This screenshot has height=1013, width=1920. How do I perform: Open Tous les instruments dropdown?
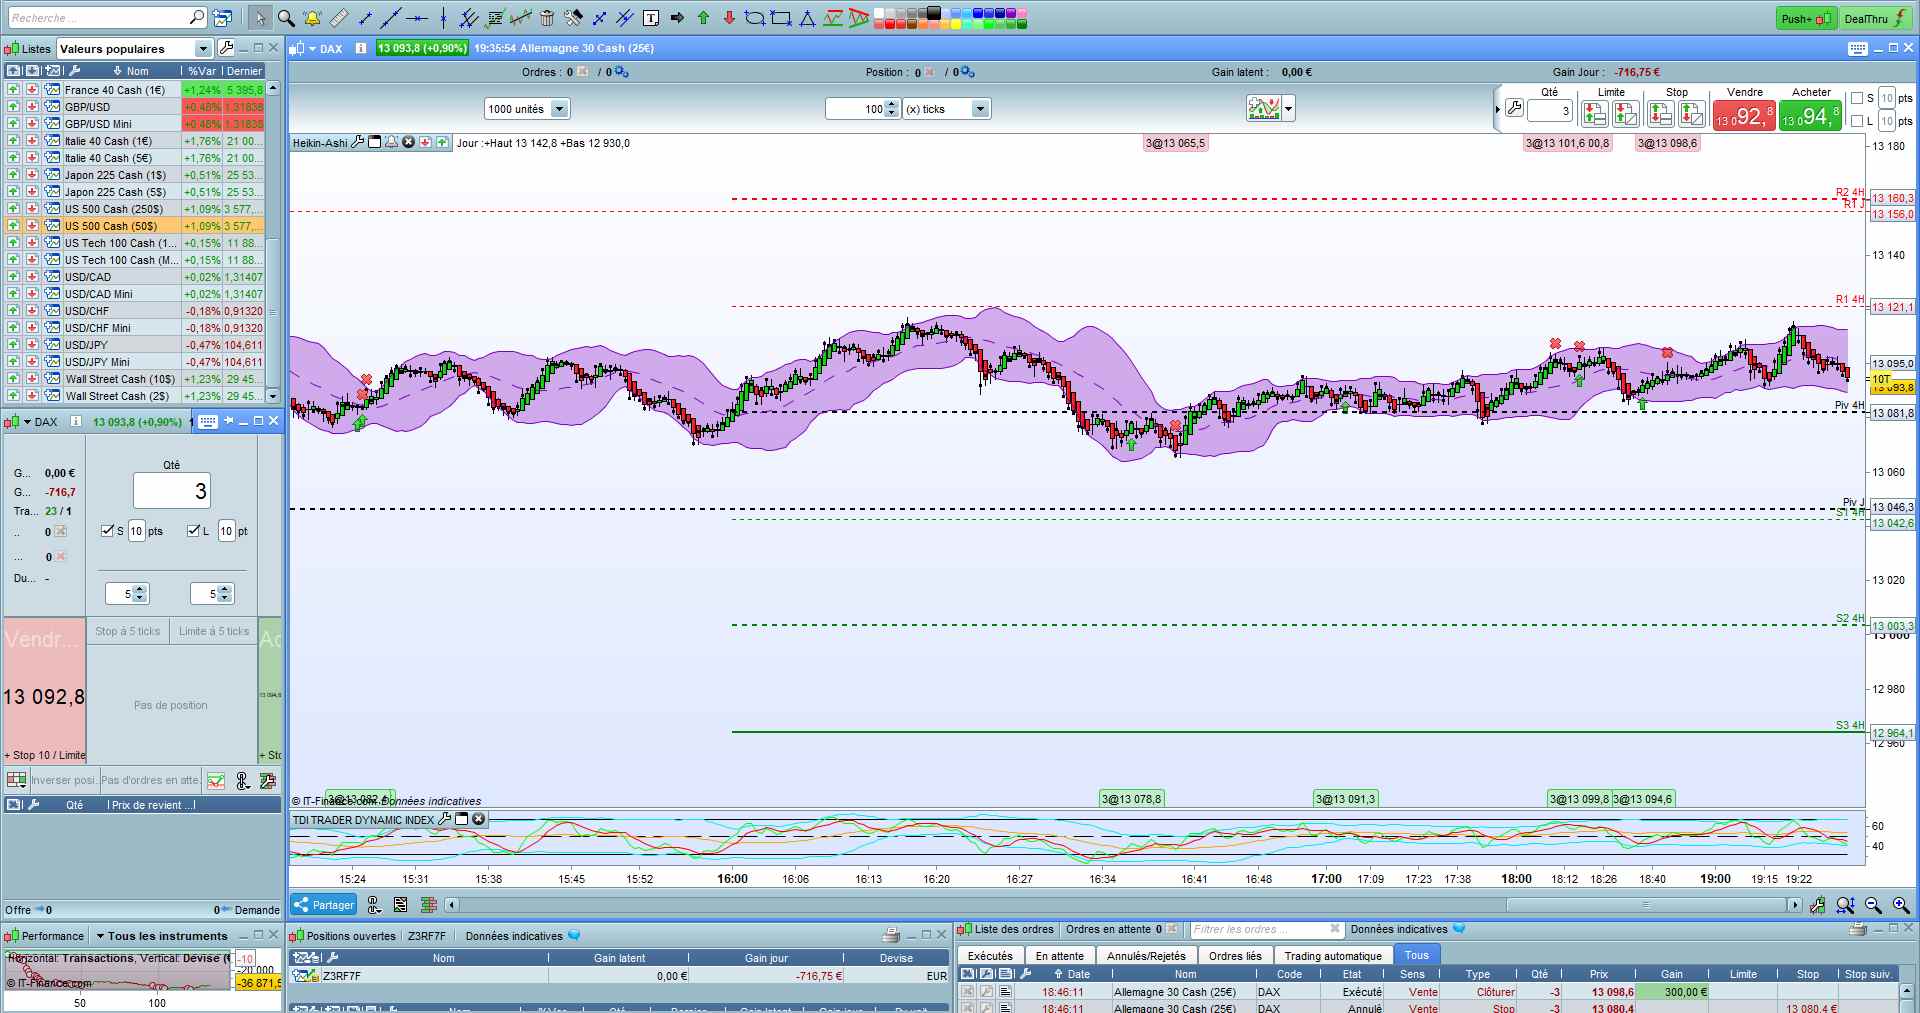[161, 936]
